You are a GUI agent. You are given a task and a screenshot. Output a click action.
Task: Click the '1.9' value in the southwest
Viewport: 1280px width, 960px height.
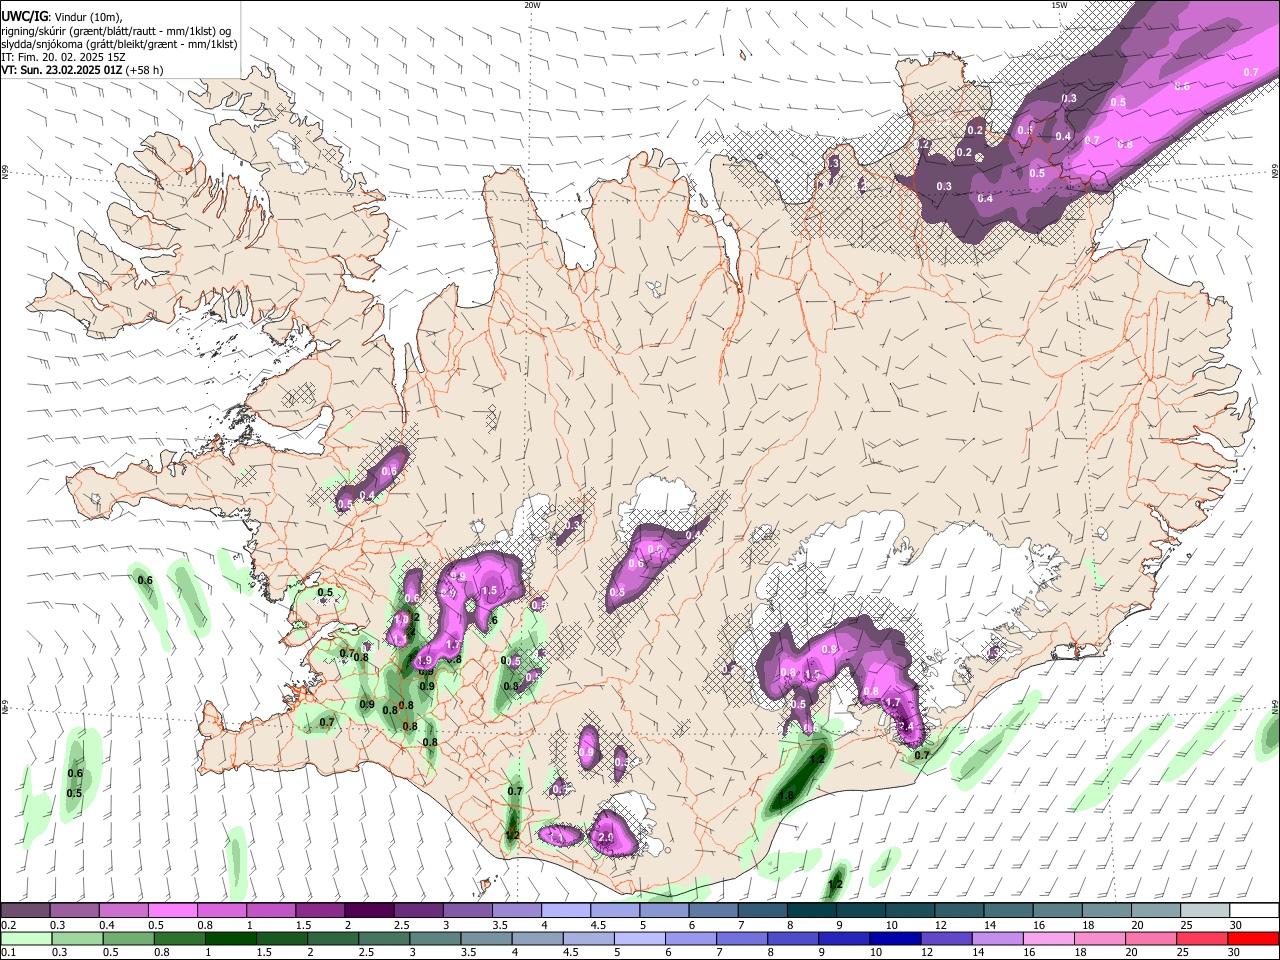424,661
